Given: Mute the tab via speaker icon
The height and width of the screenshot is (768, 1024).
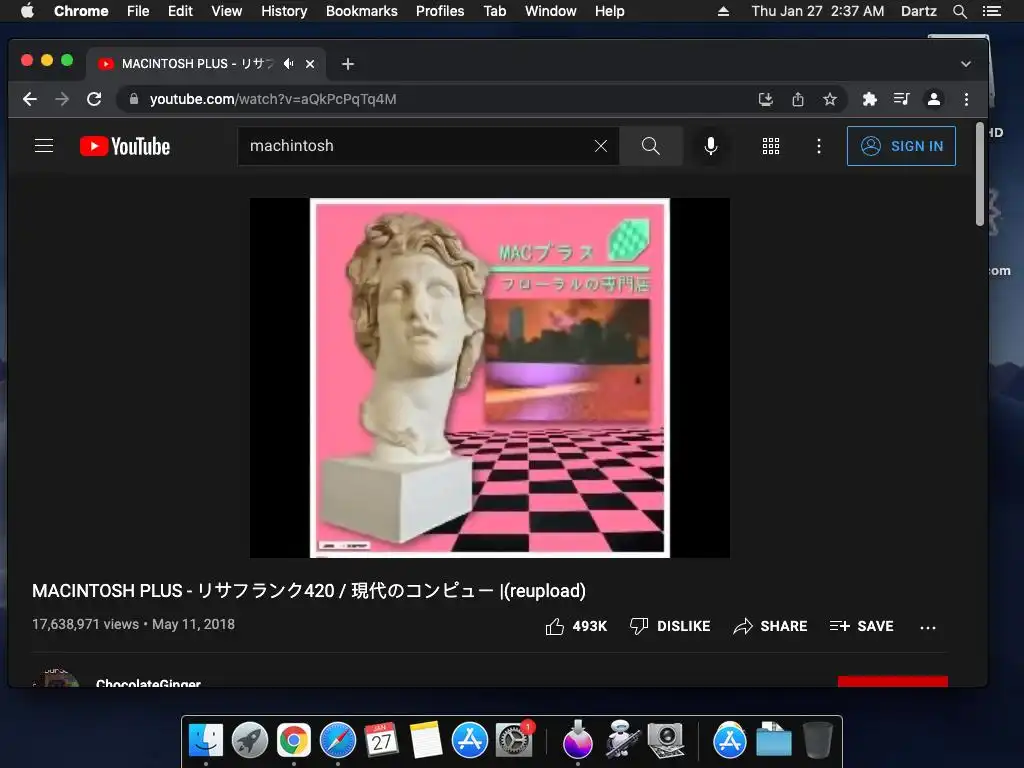Looking at the screenshot, I should pyautogui.click(x=289, y=63).
